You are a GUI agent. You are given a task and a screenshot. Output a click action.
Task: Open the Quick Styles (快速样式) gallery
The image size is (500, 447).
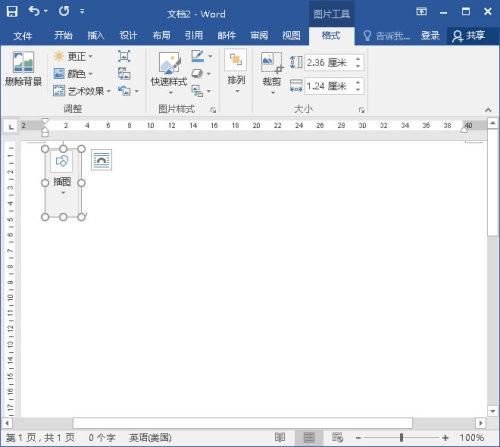pos(169,73)
